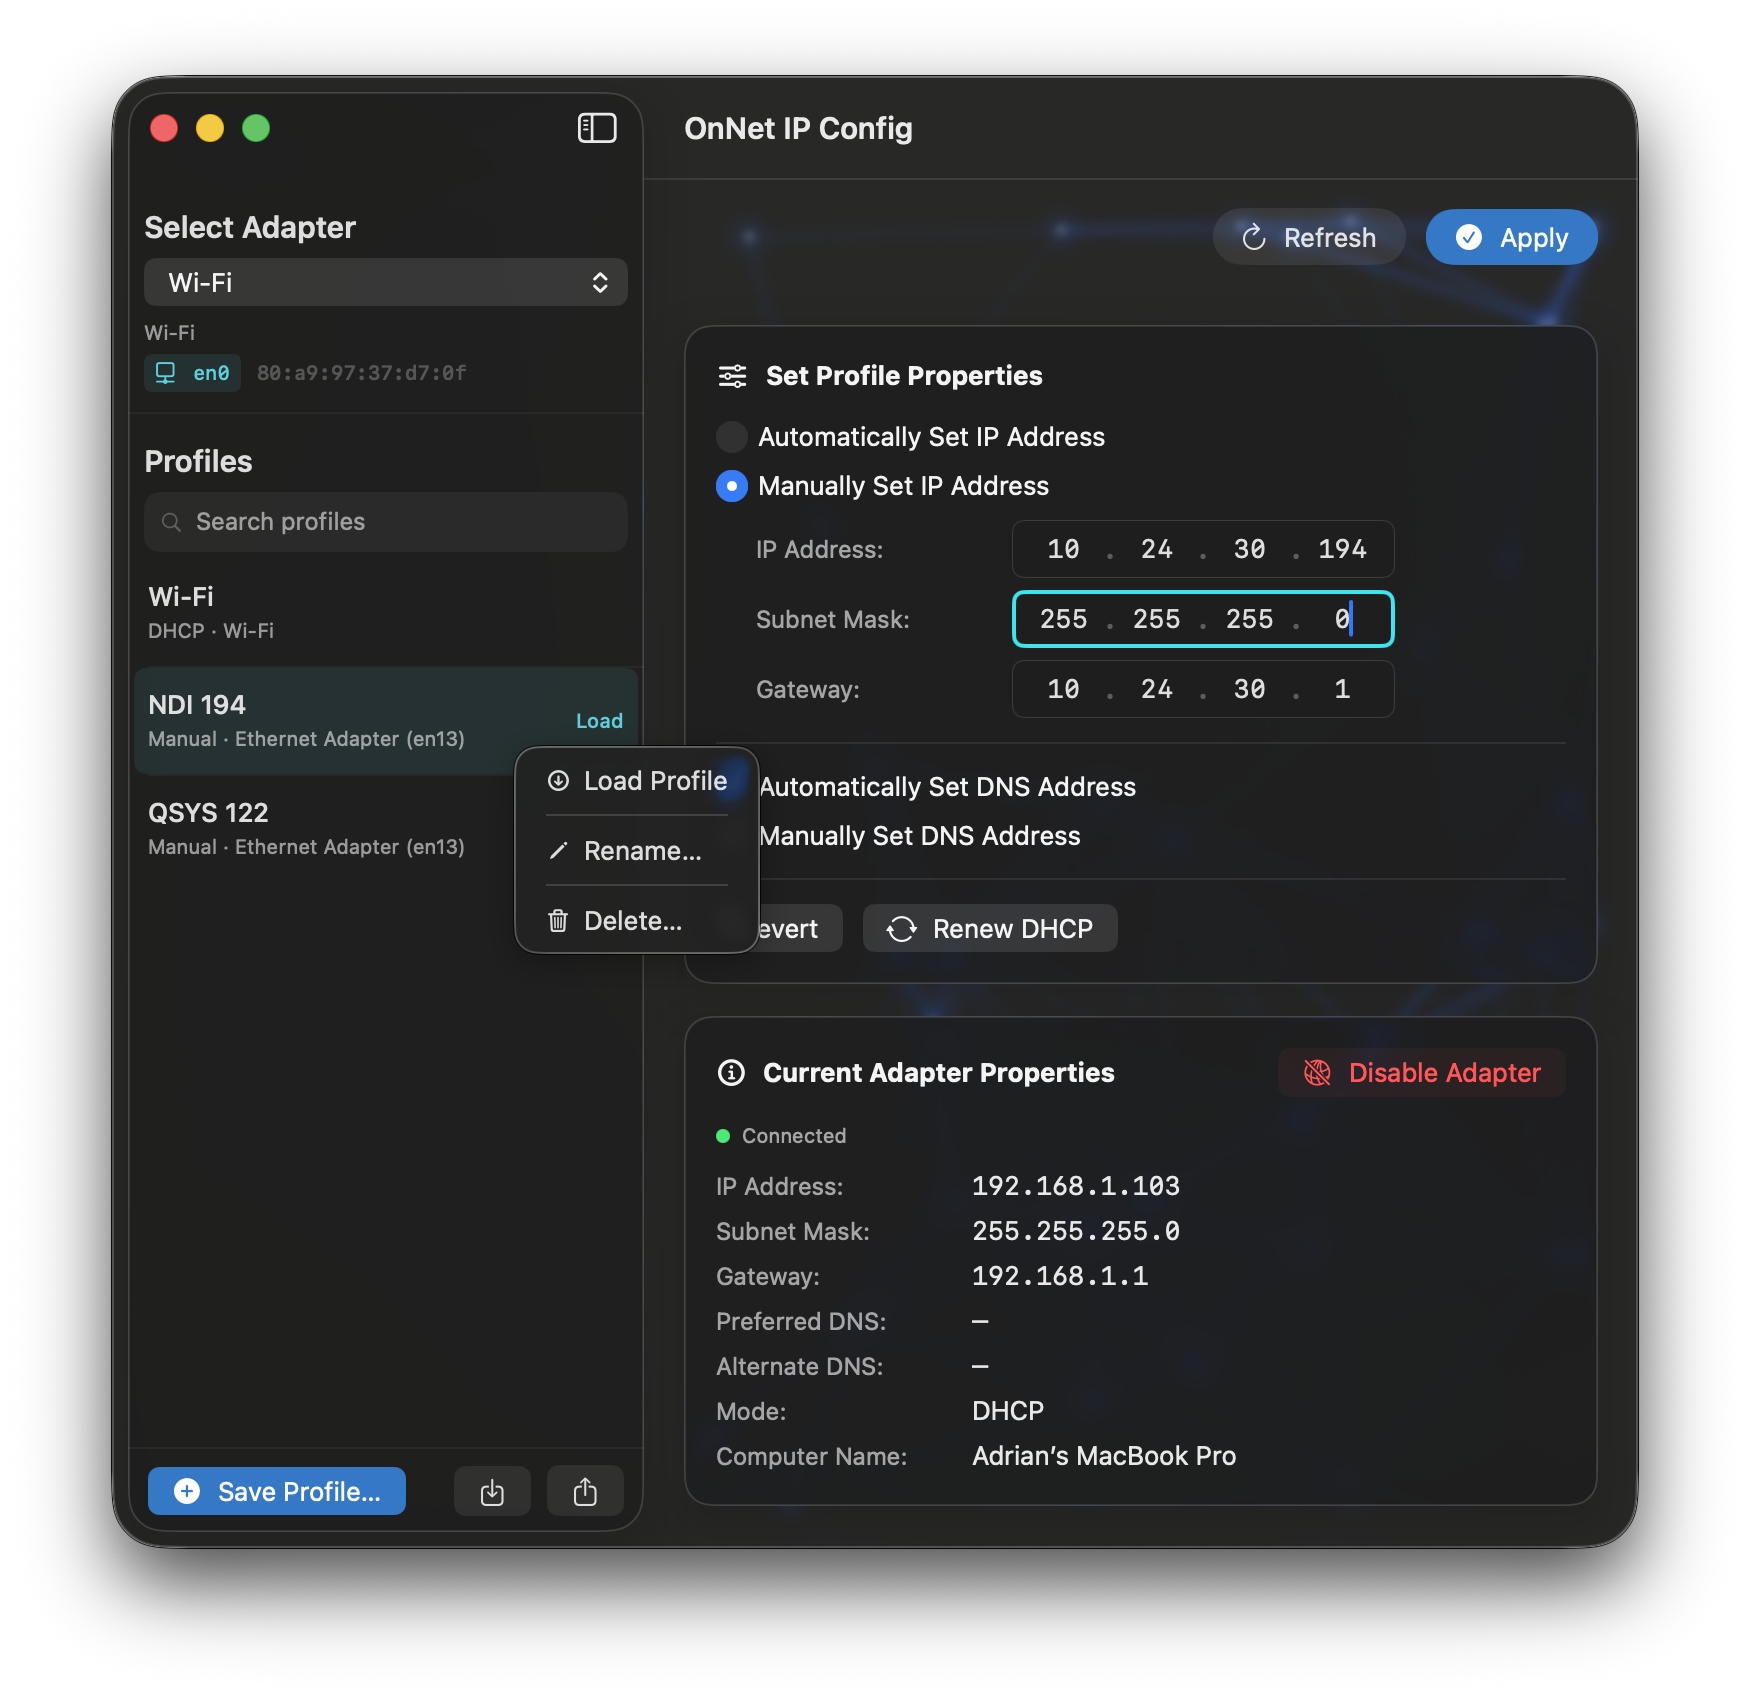Focus the Search profiles field
Screen dimensions: 1750x1696
click(386, 521)
